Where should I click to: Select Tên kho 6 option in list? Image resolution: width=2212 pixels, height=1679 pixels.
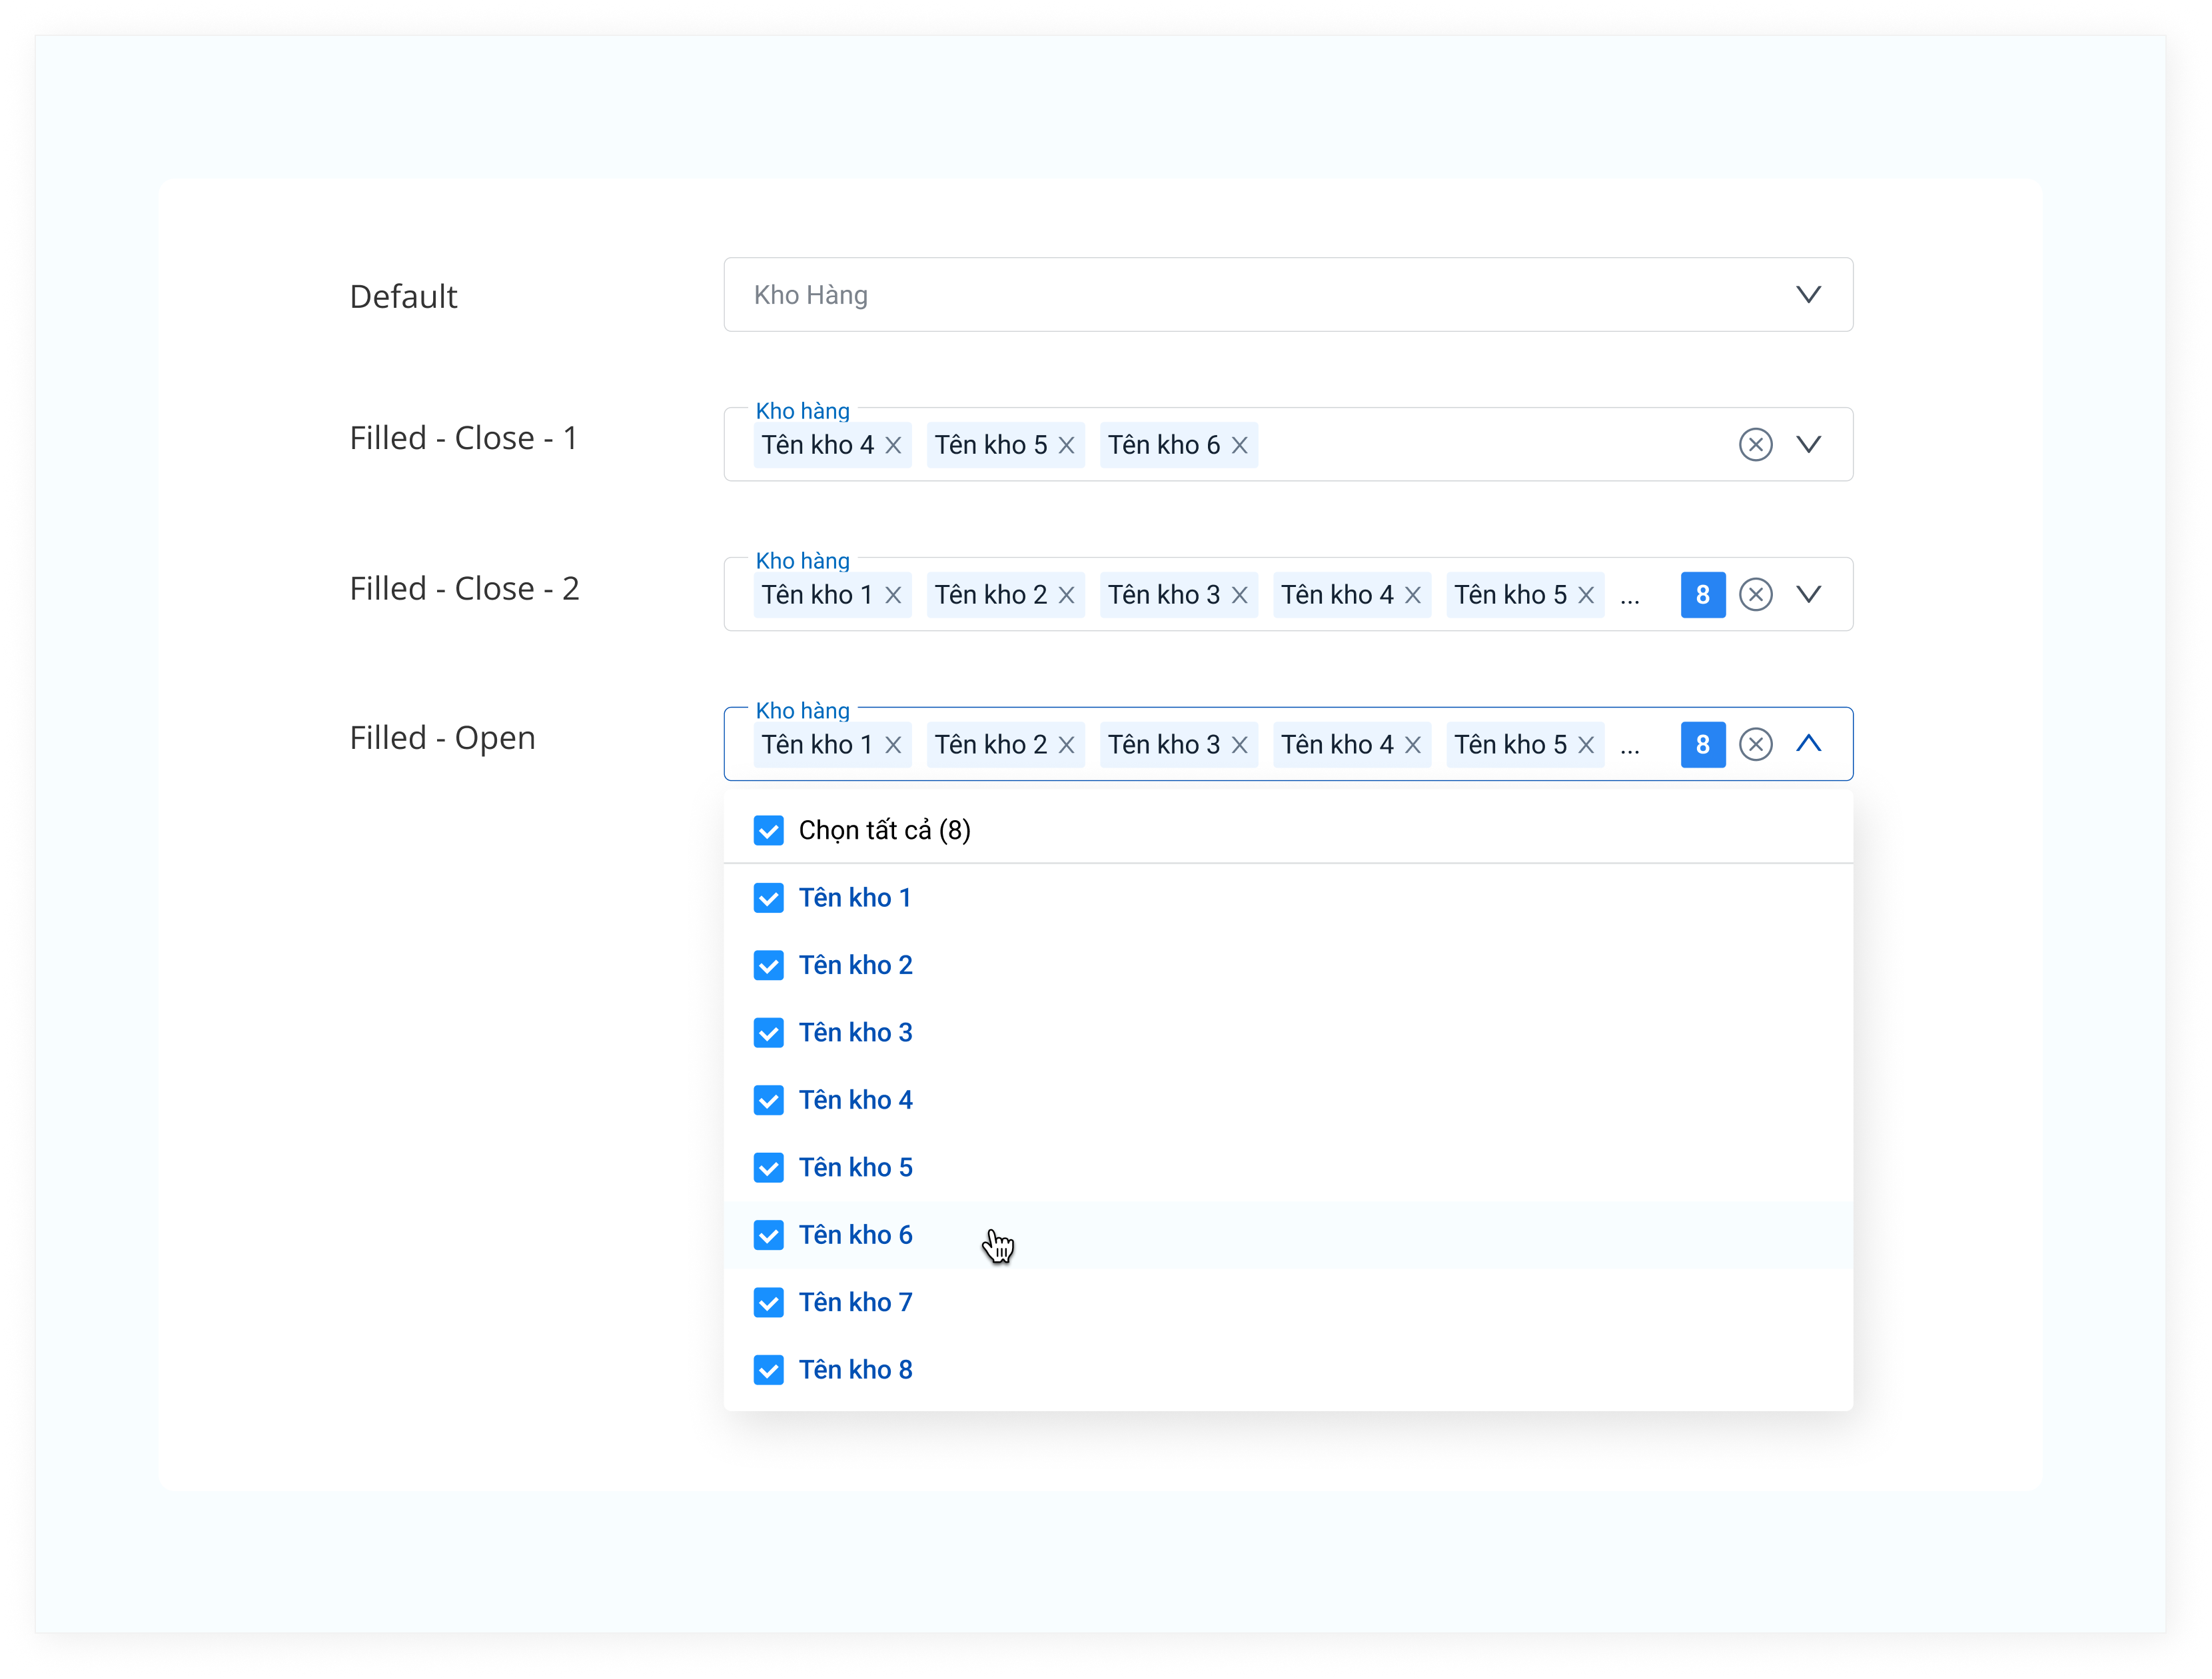tap(855, 1235)
